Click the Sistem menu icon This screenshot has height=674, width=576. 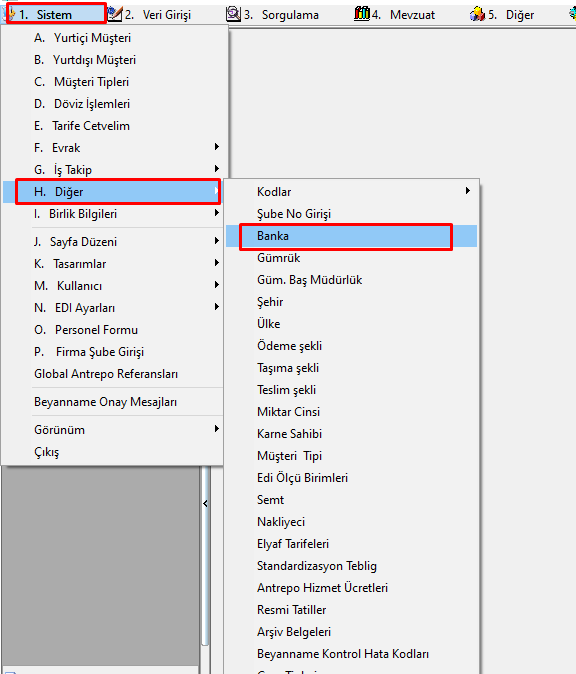coord(11,14)
